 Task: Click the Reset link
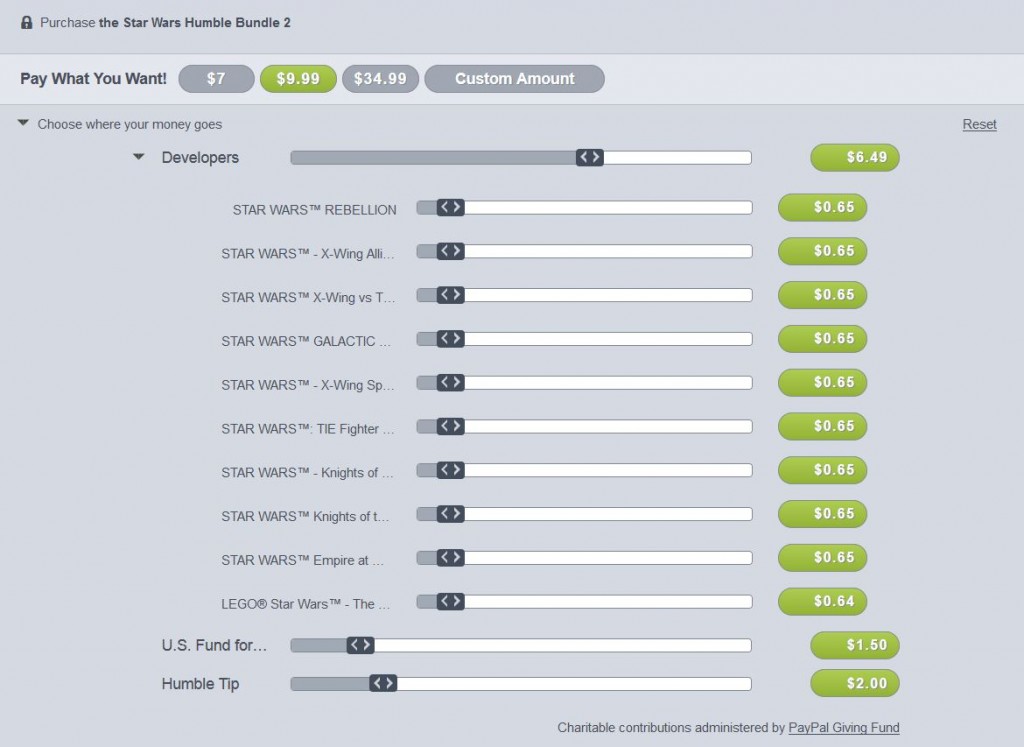pyautogui.click(x=980, y=124)
